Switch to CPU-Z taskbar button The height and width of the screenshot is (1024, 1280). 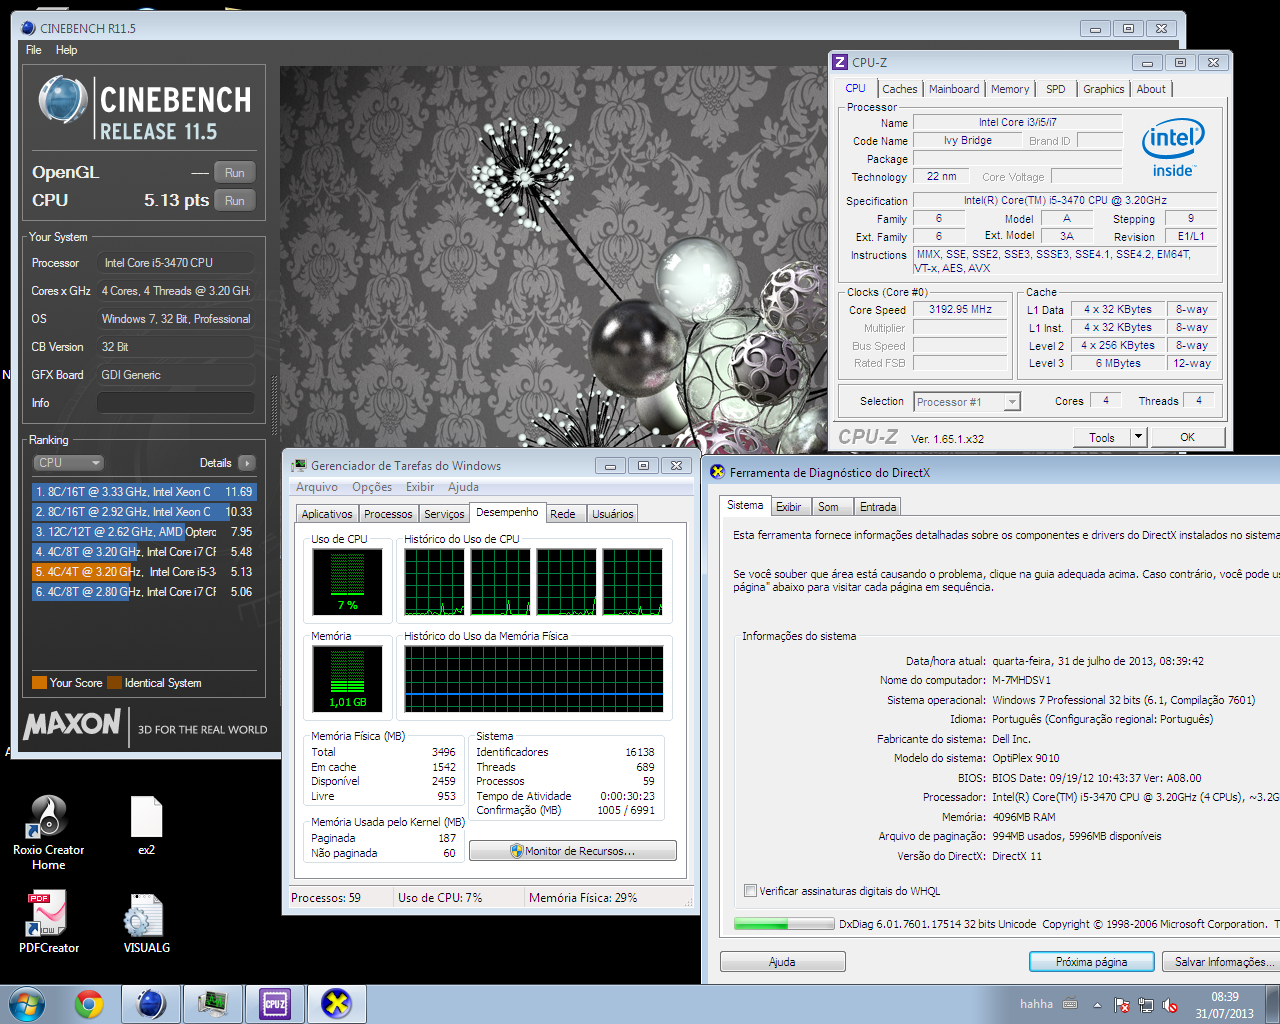click(x=274, y=1004)
